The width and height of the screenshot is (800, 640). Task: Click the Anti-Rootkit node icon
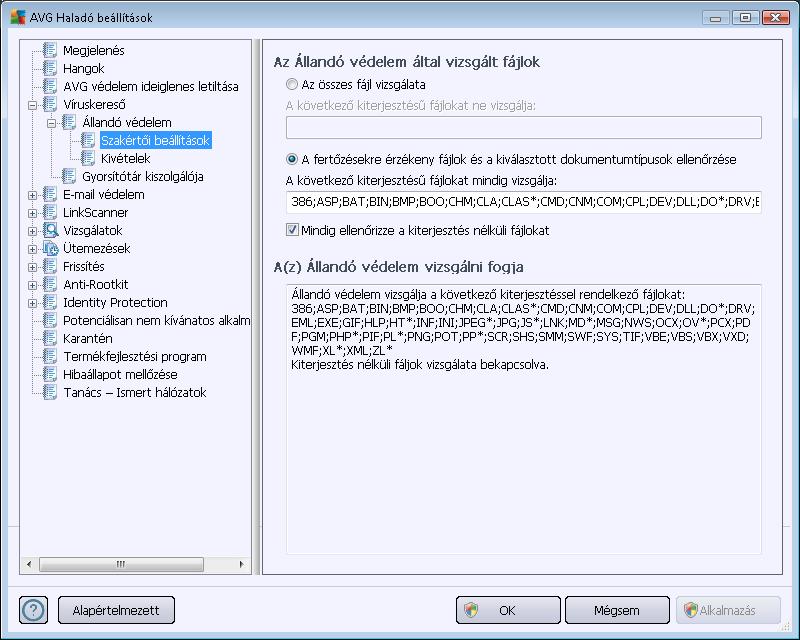click(50, 284)
